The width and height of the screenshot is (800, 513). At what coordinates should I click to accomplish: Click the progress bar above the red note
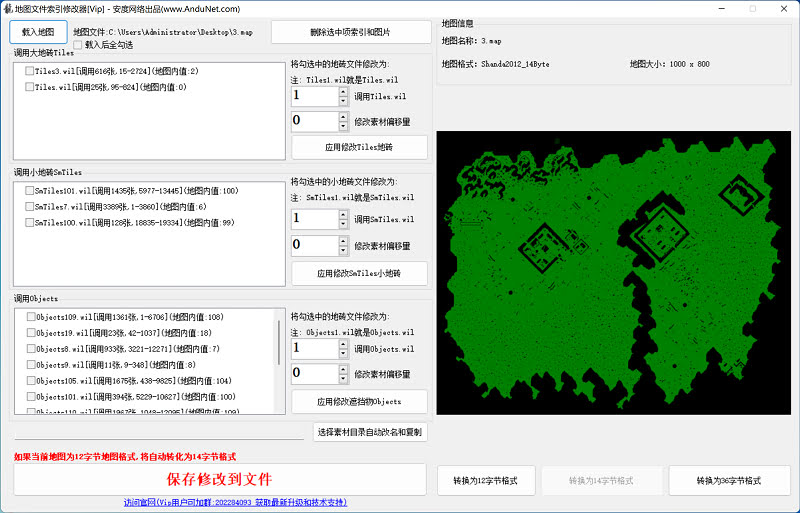[x=159, y=439]
